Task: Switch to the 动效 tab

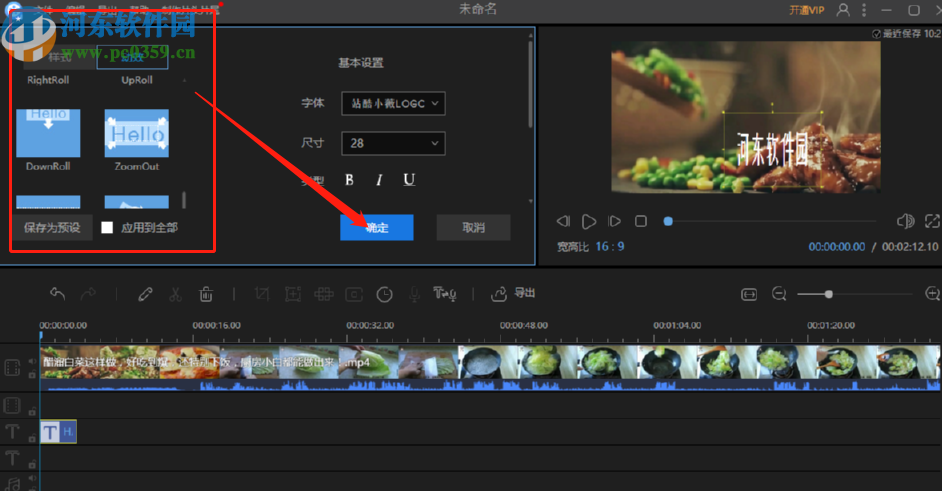Action: (132, 57)
